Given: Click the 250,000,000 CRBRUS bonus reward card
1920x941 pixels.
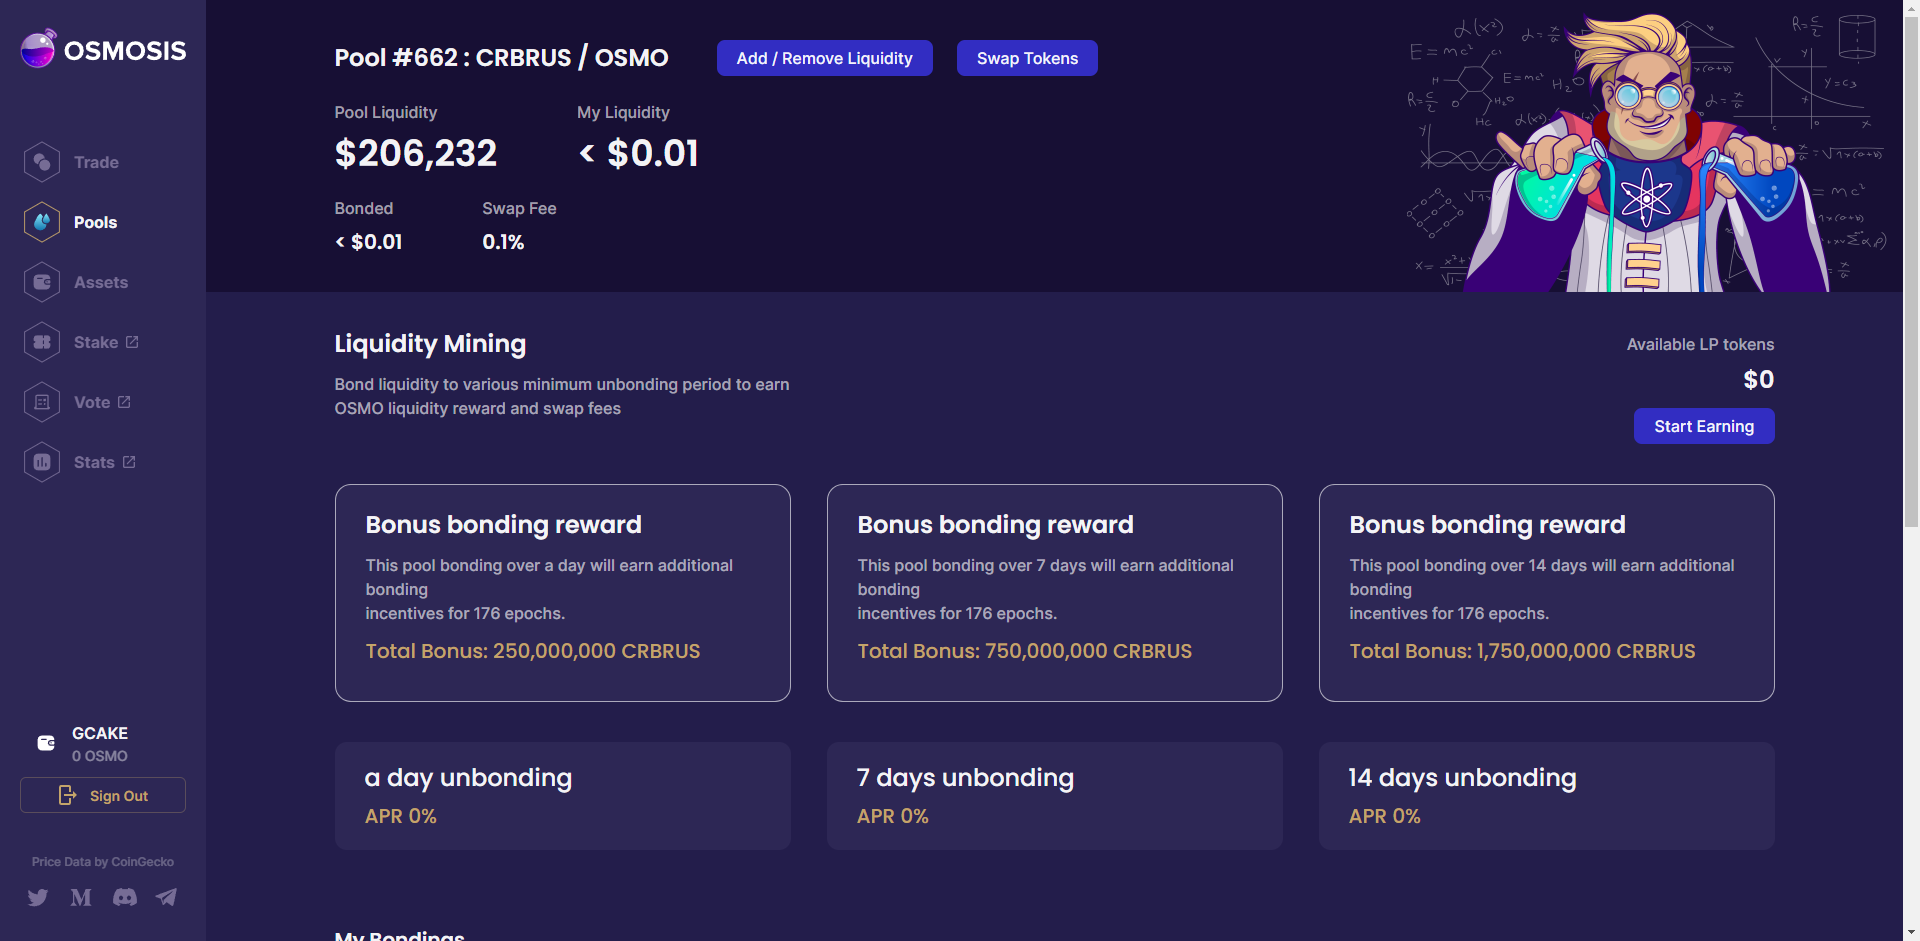Looking at the screenshot, I should 563,593.
